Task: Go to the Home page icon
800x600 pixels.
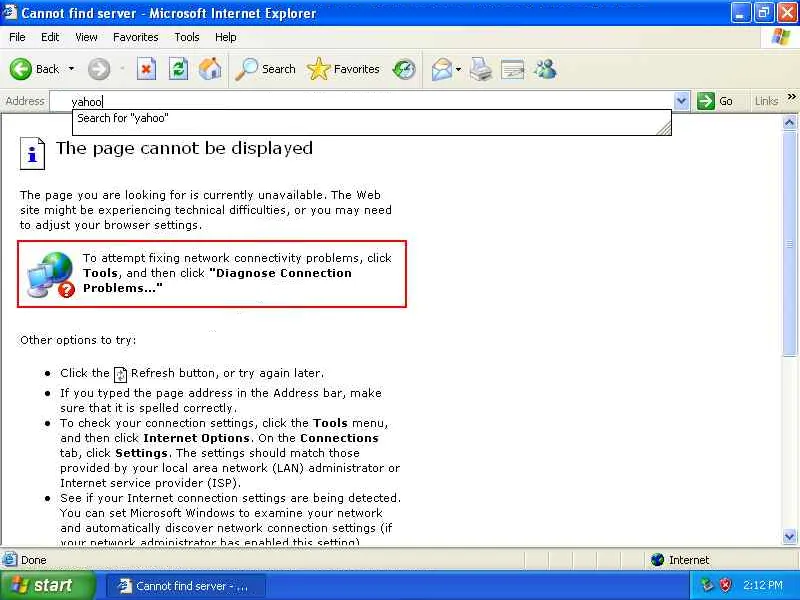Action: click(x=210, y=69)
